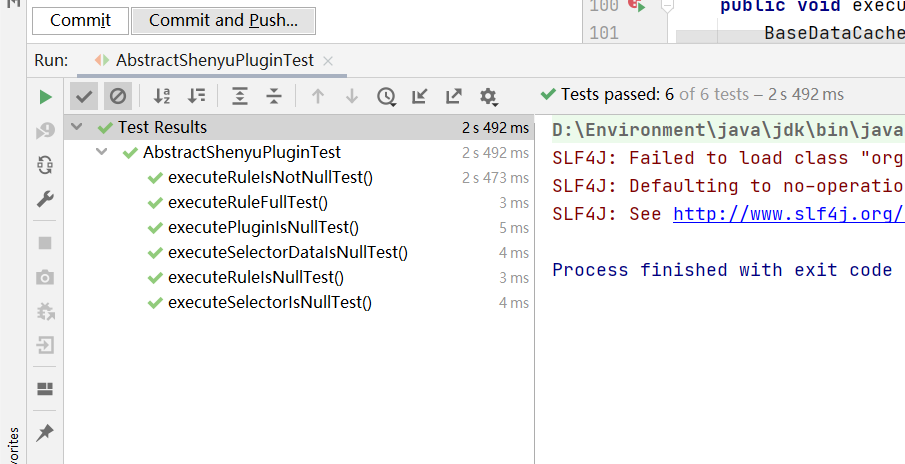Go to previous failed test arrow

click(317, 96)
